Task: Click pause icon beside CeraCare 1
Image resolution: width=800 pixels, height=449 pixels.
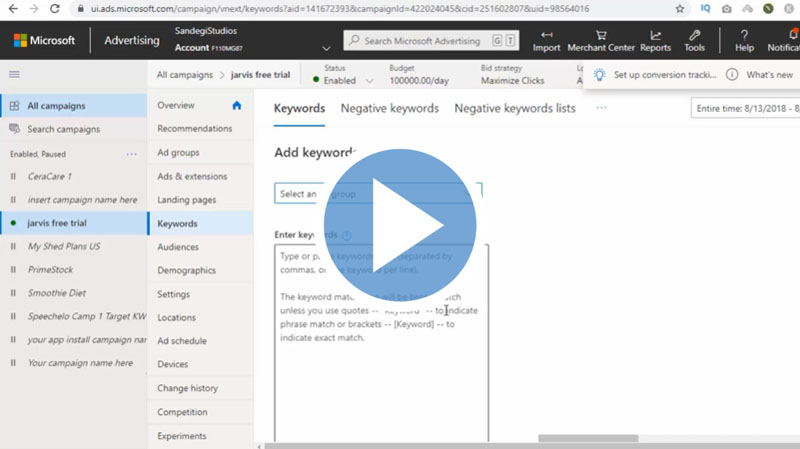Action: tap(13, 176)
